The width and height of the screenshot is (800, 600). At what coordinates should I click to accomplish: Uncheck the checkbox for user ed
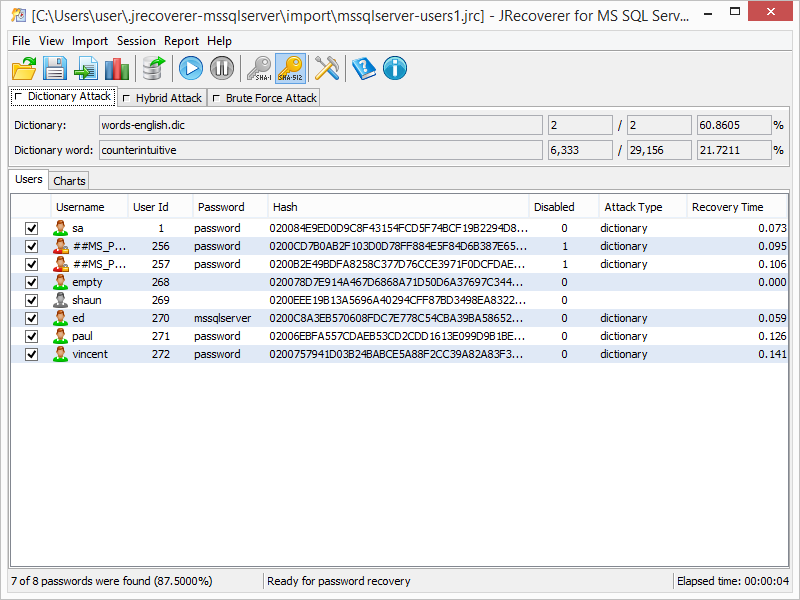tap(32, 318)
